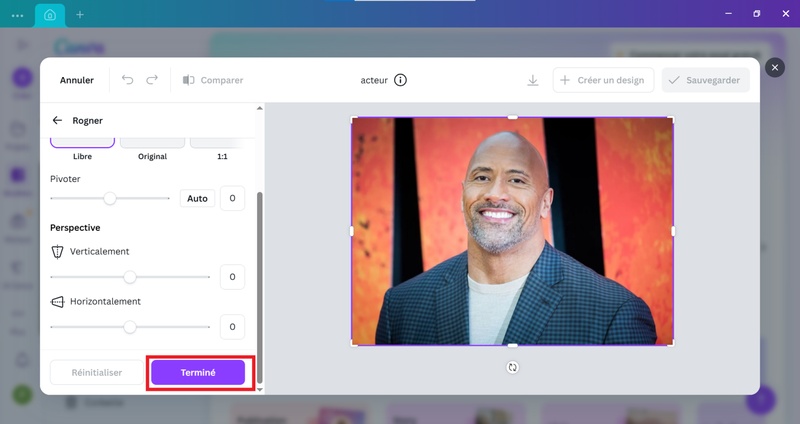This screenshot has height=424, width=800.
Task: Click the Horizontalement value field
Action: 232,327
